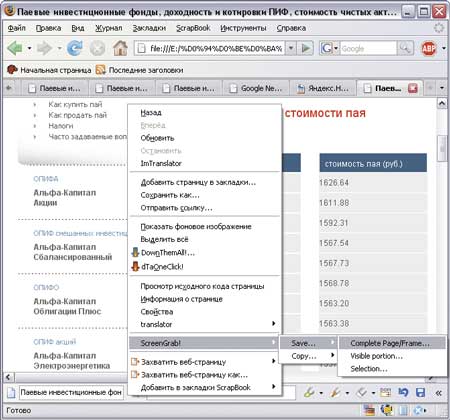Open the Home page icon

click(x=120, y=48)
